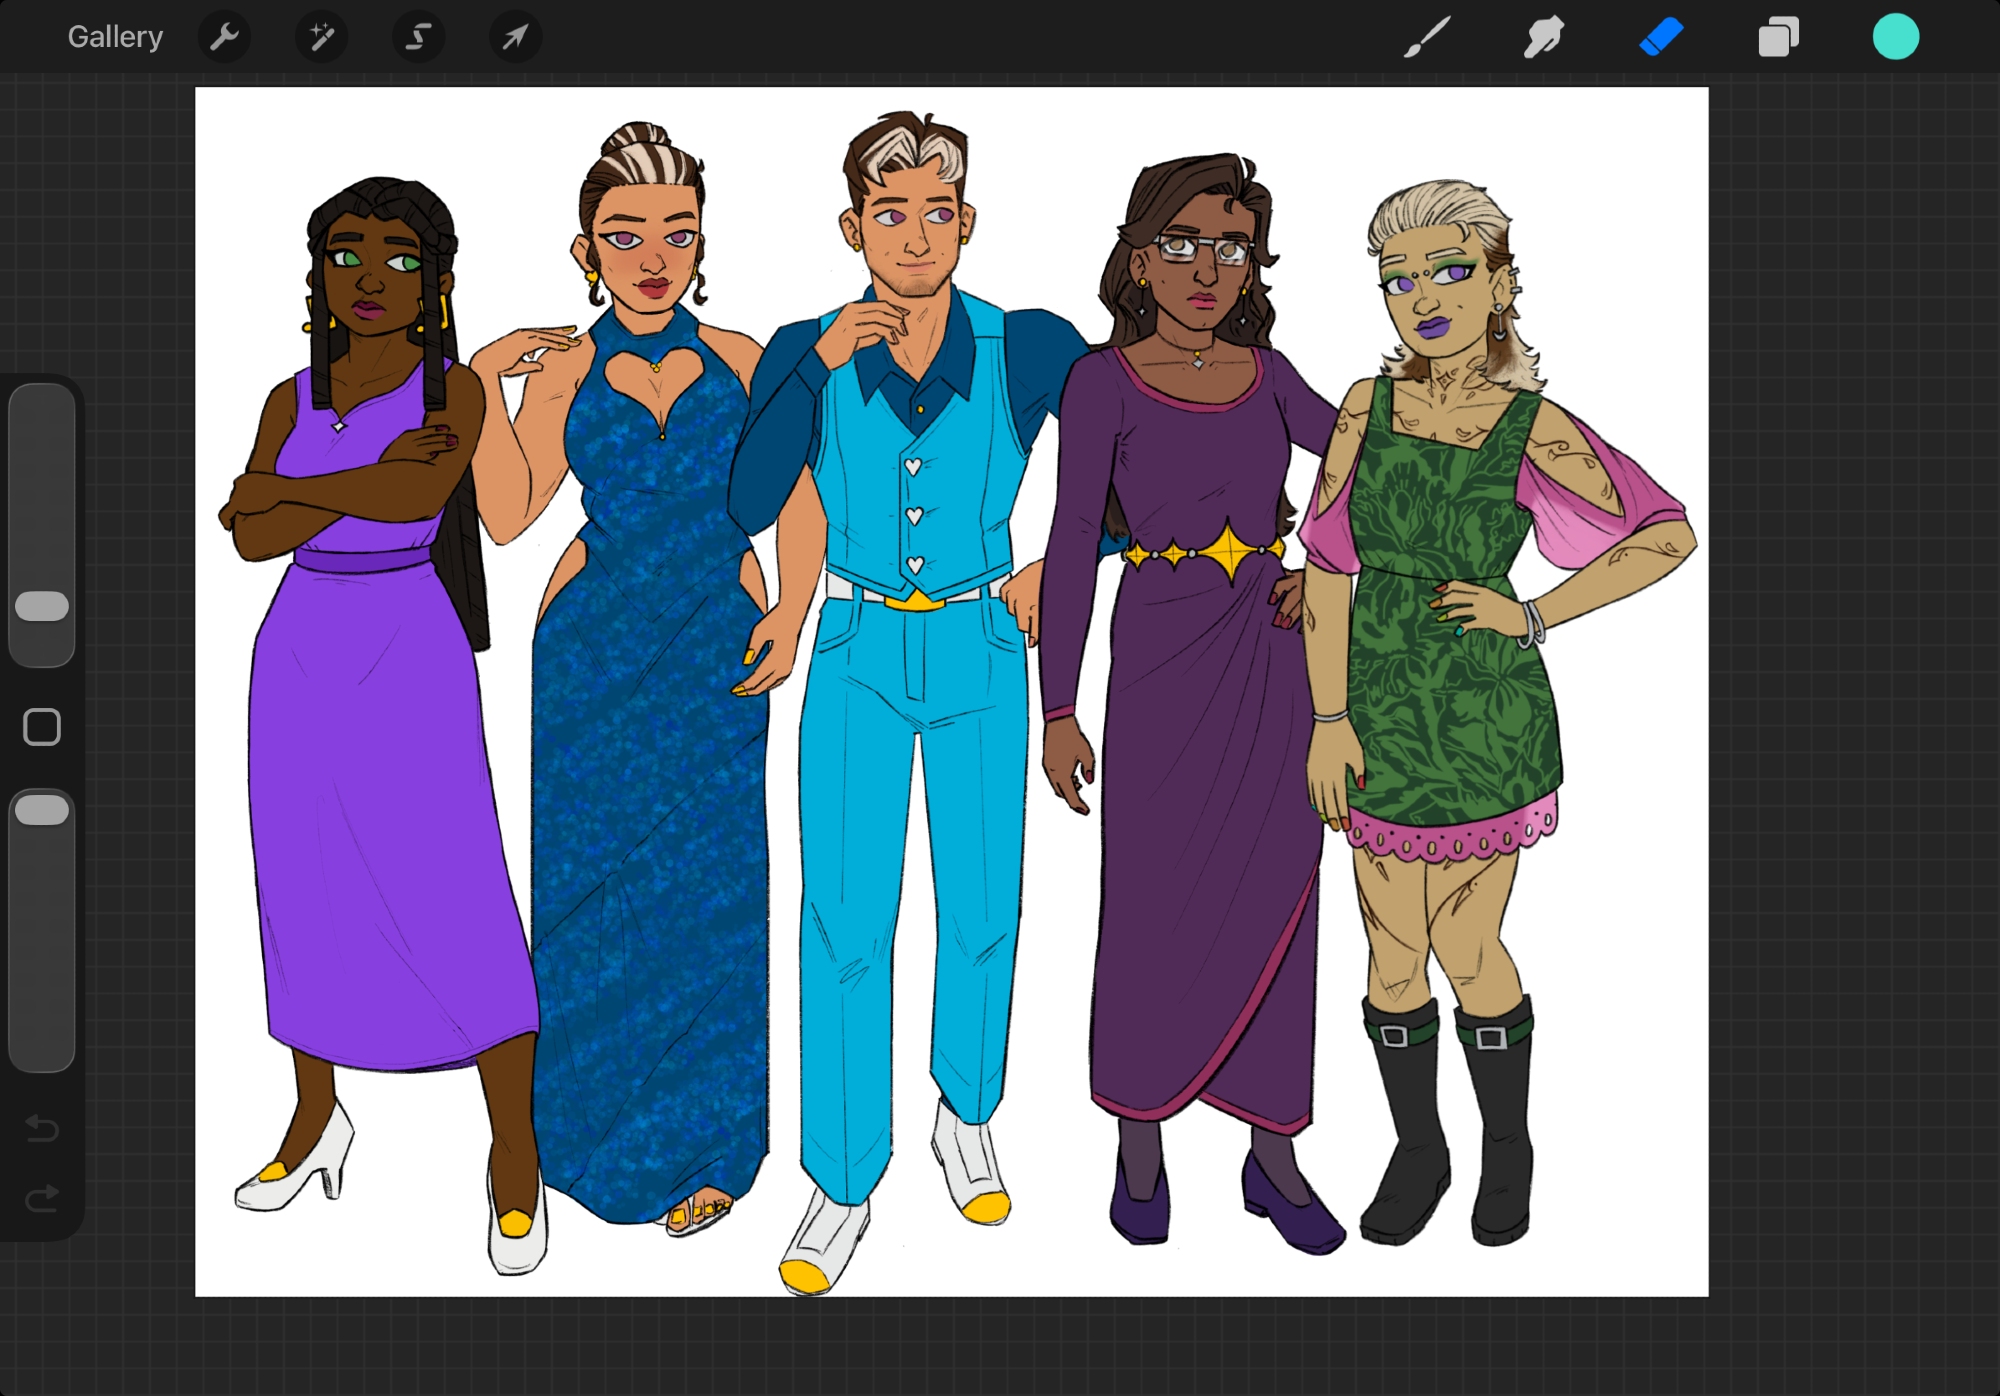
Task: Activate the Transform arrow tool
Action: point(515,38)
